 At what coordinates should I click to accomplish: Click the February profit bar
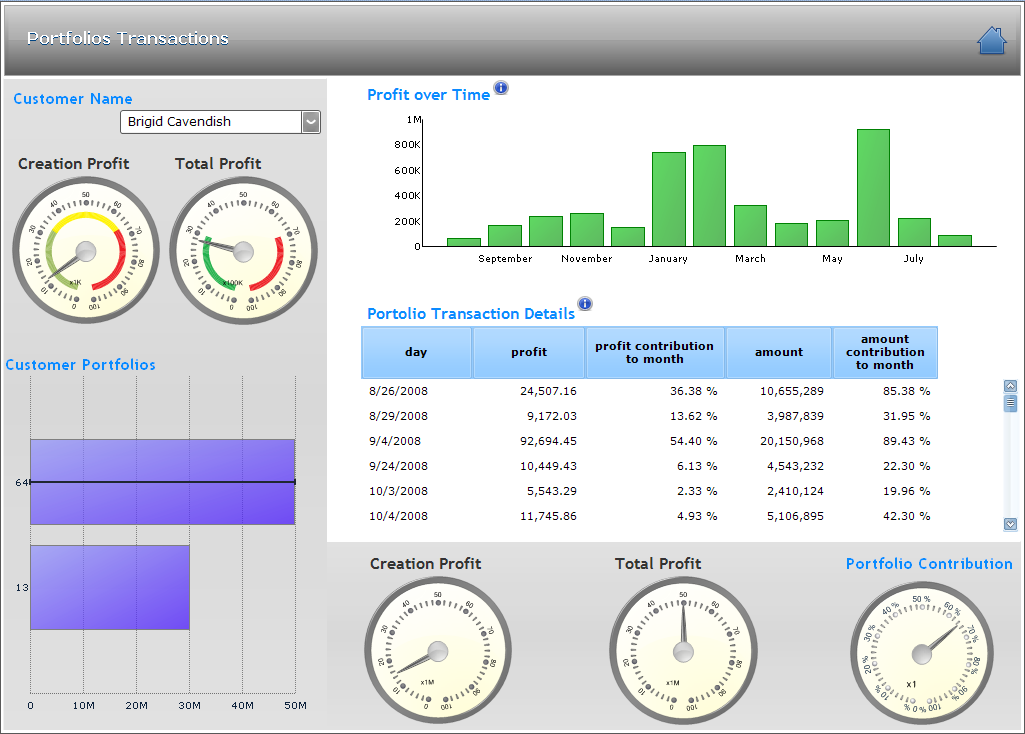point(709,196)
